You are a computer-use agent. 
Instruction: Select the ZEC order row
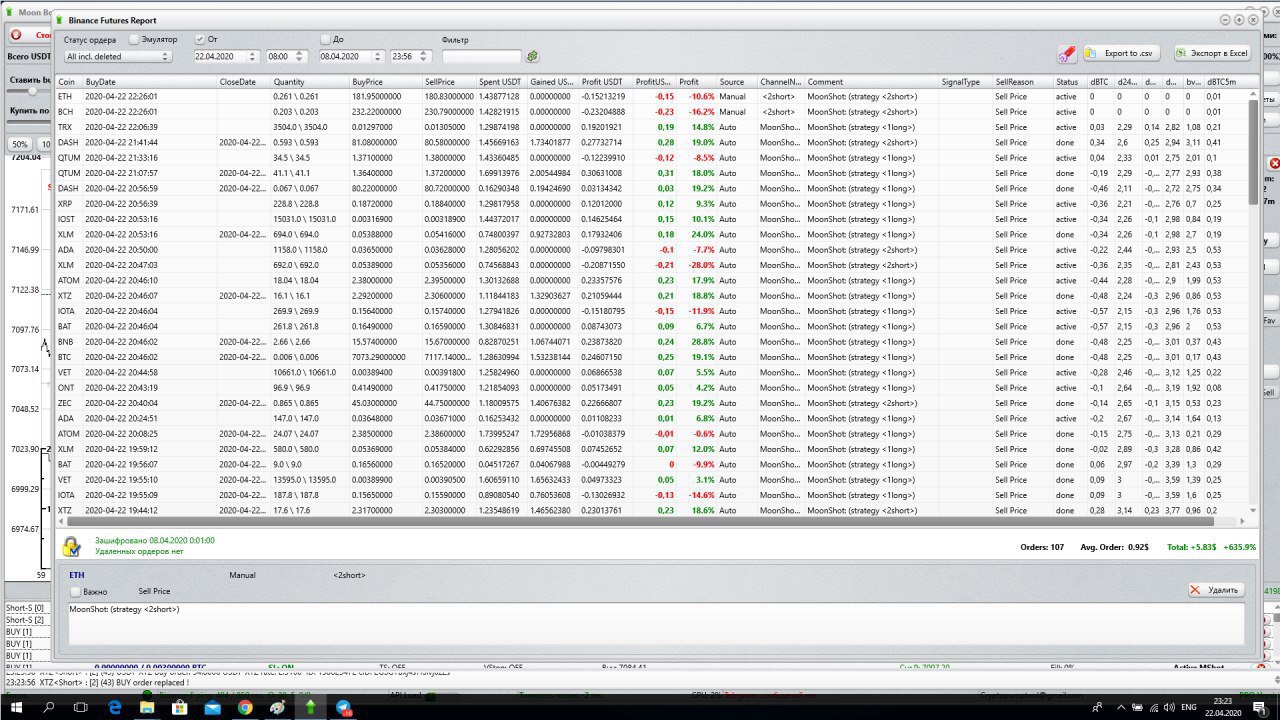tap(651, 403)
